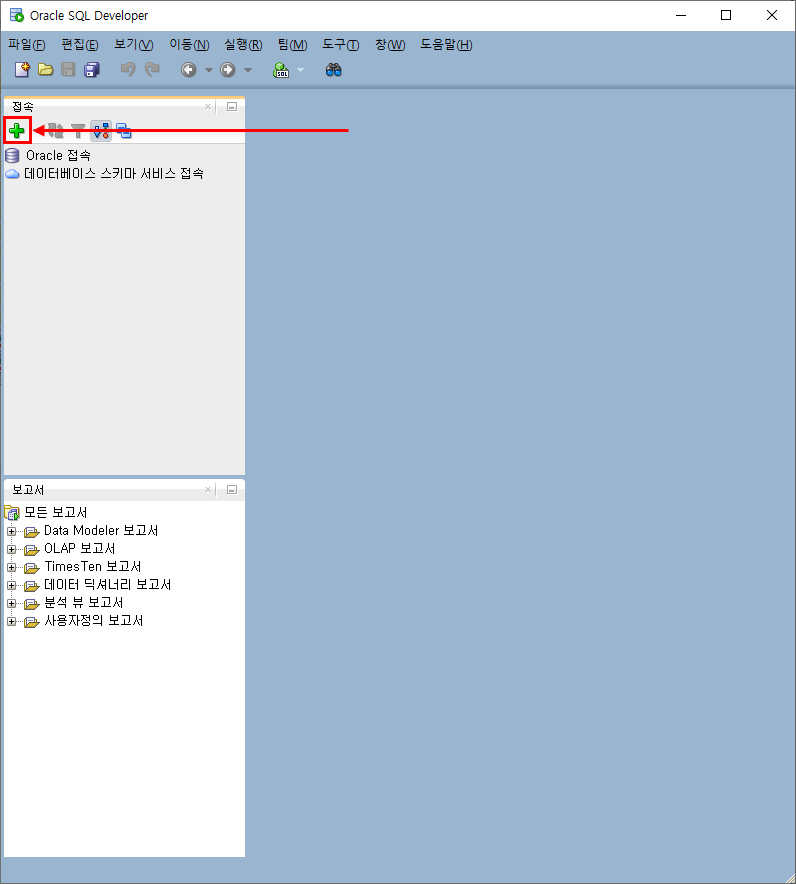Click the green plus New Connection icon
Image resolution: width=796 pixels, height=884 pixels.
coord(17,131)
